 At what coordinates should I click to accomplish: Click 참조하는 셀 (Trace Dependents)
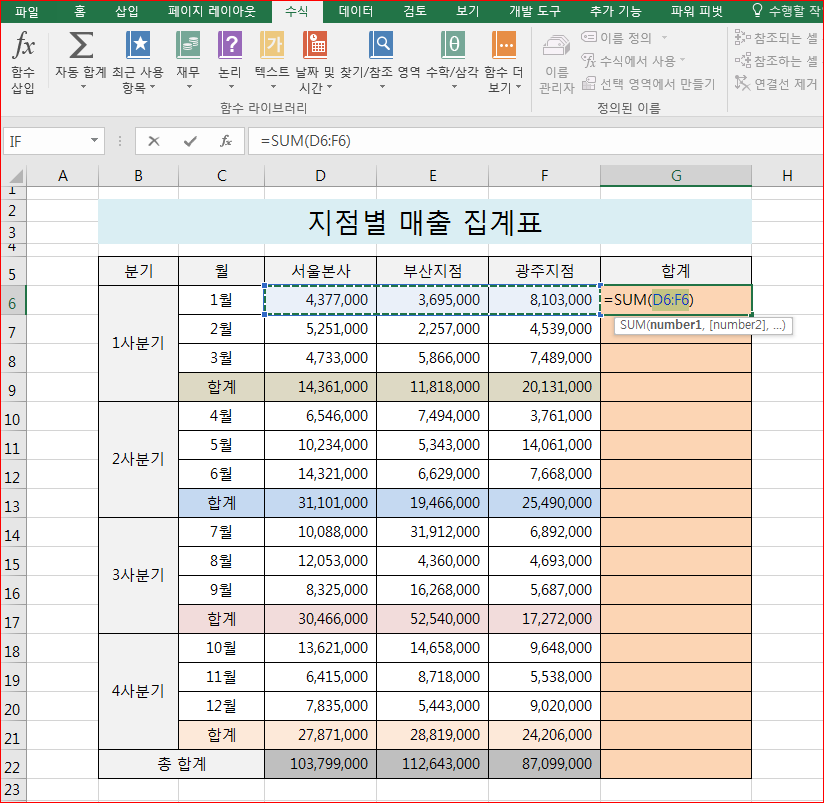click(776, 60)
